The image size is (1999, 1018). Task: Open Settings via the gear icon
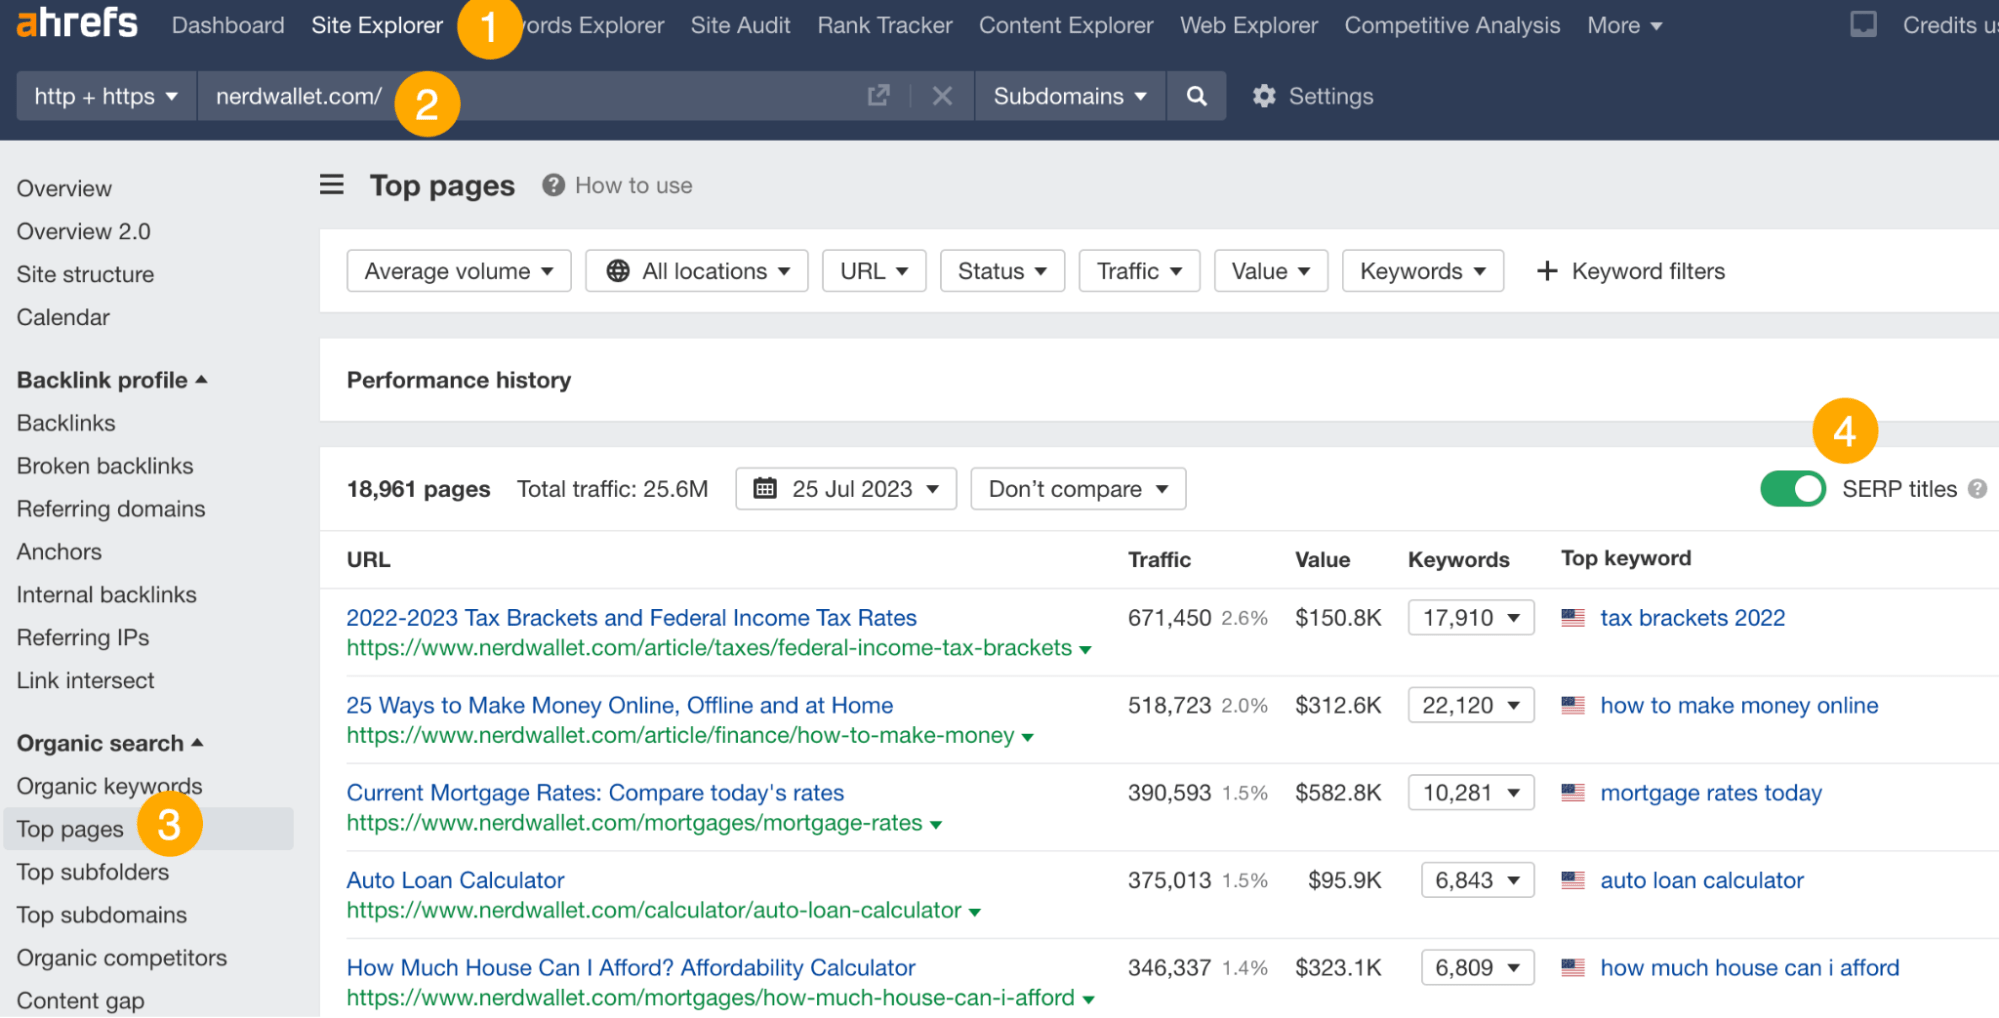[x=1264, y=95]
